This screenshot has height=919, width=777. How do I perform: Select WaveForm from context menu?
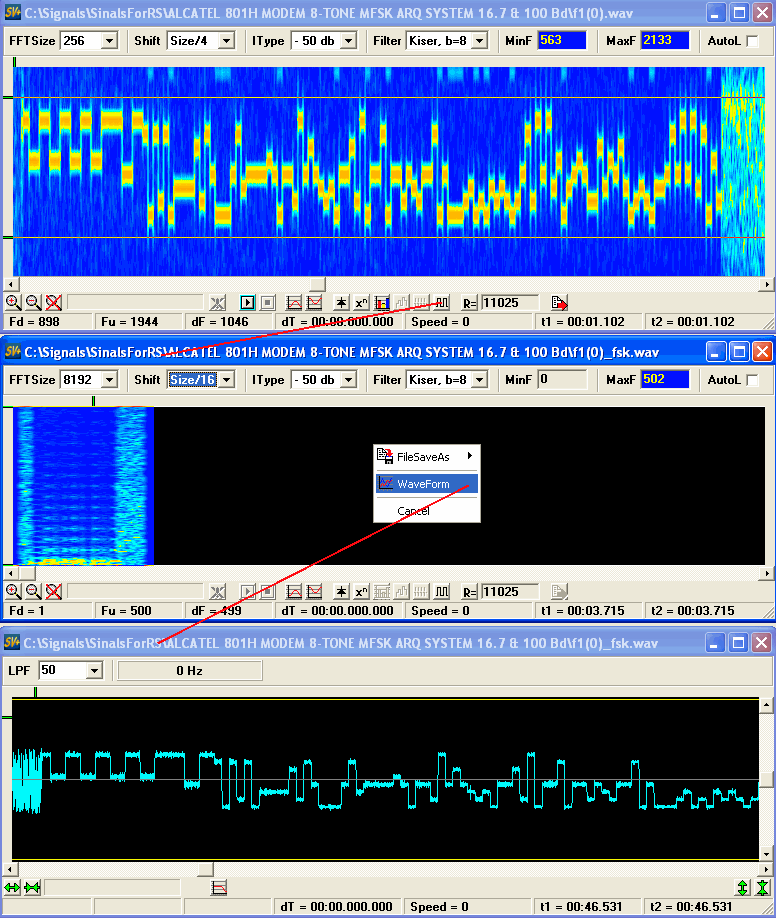[424, 484]
